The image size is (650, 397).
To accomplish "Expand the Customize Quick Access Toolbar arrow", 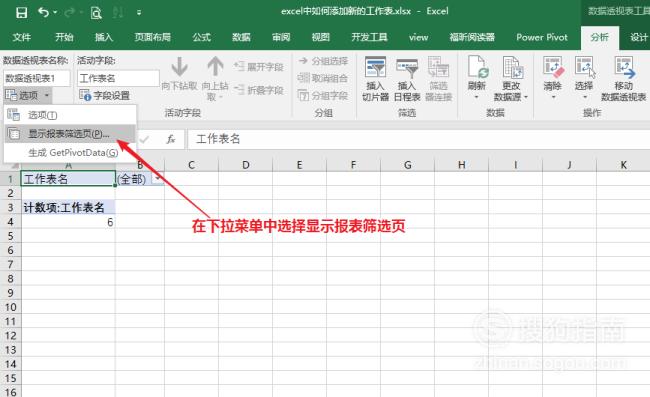I will click(x=139, y=13).
